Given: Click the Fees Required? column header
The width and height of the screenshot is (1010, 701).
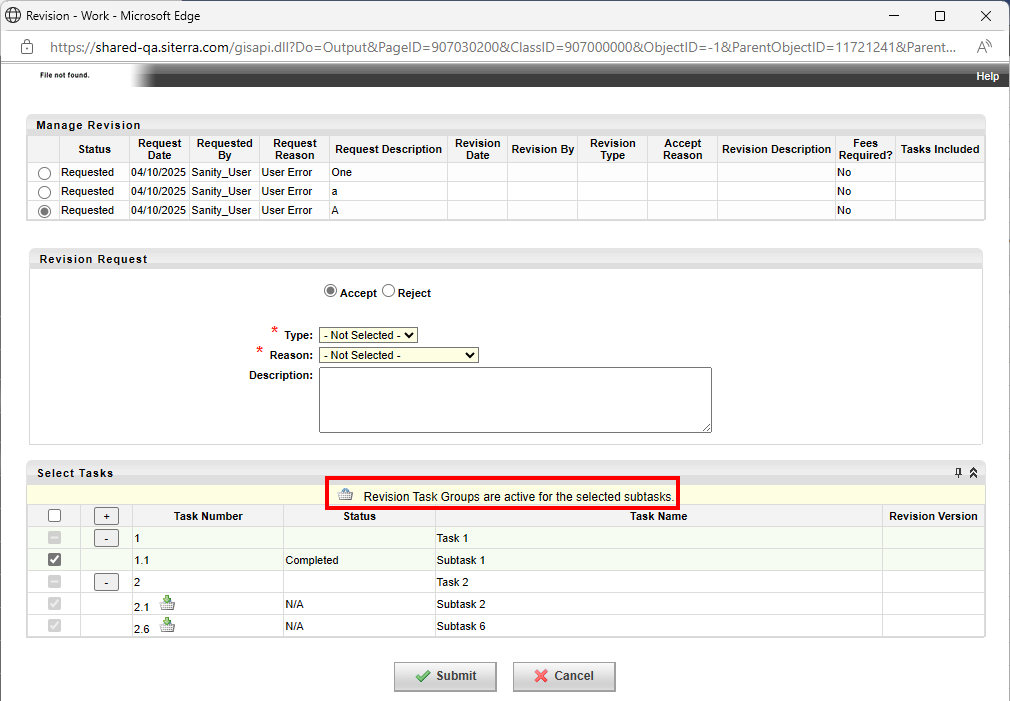Looking at the screenshot, I should pos(865,149).
